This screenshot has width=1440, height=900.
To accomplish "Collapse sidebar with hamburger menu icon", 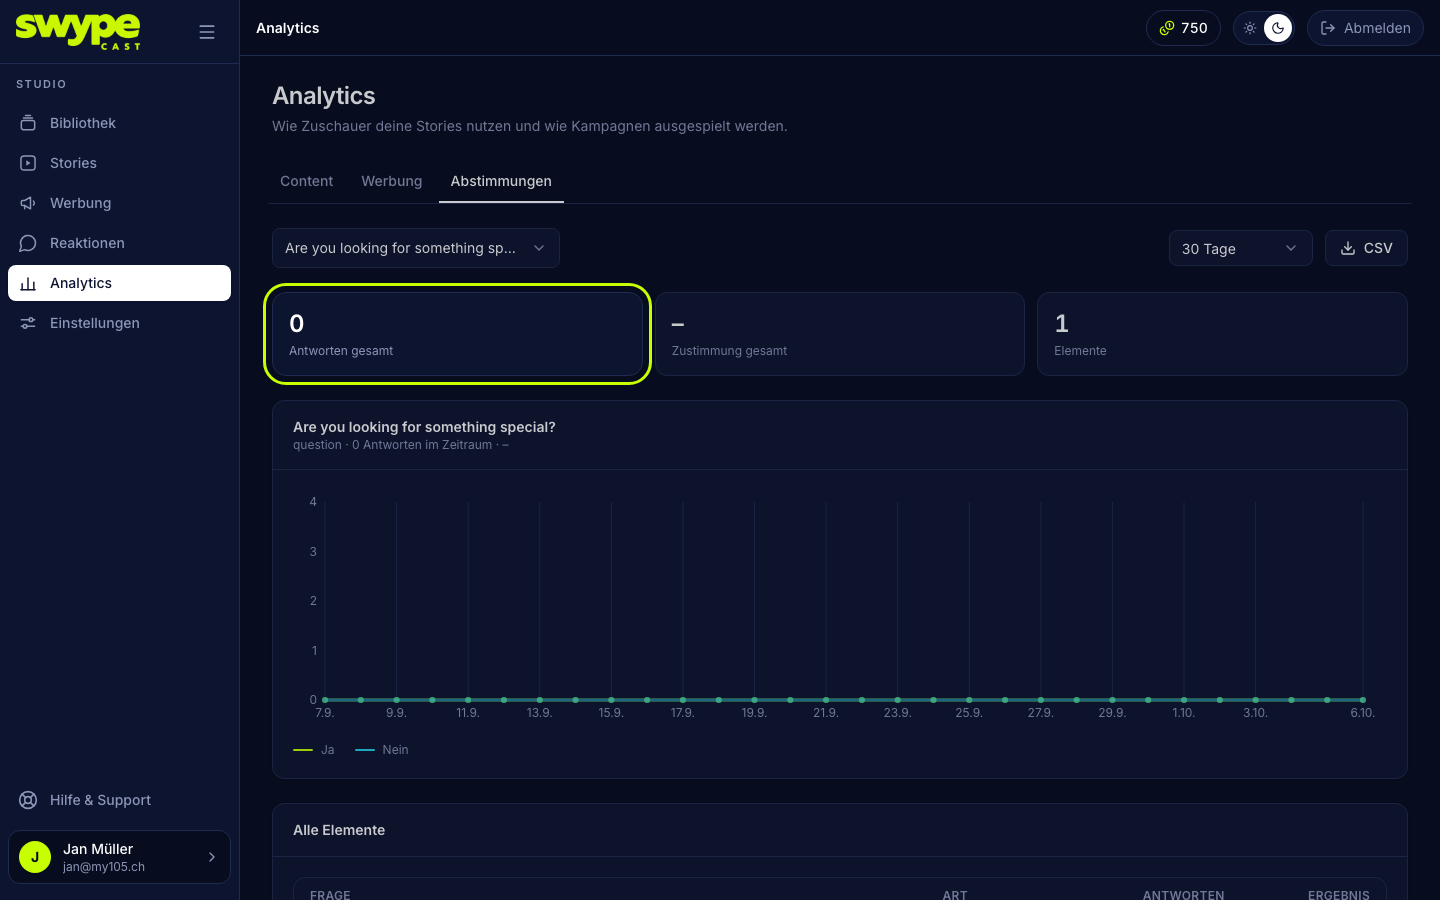I will coord(207,32).
